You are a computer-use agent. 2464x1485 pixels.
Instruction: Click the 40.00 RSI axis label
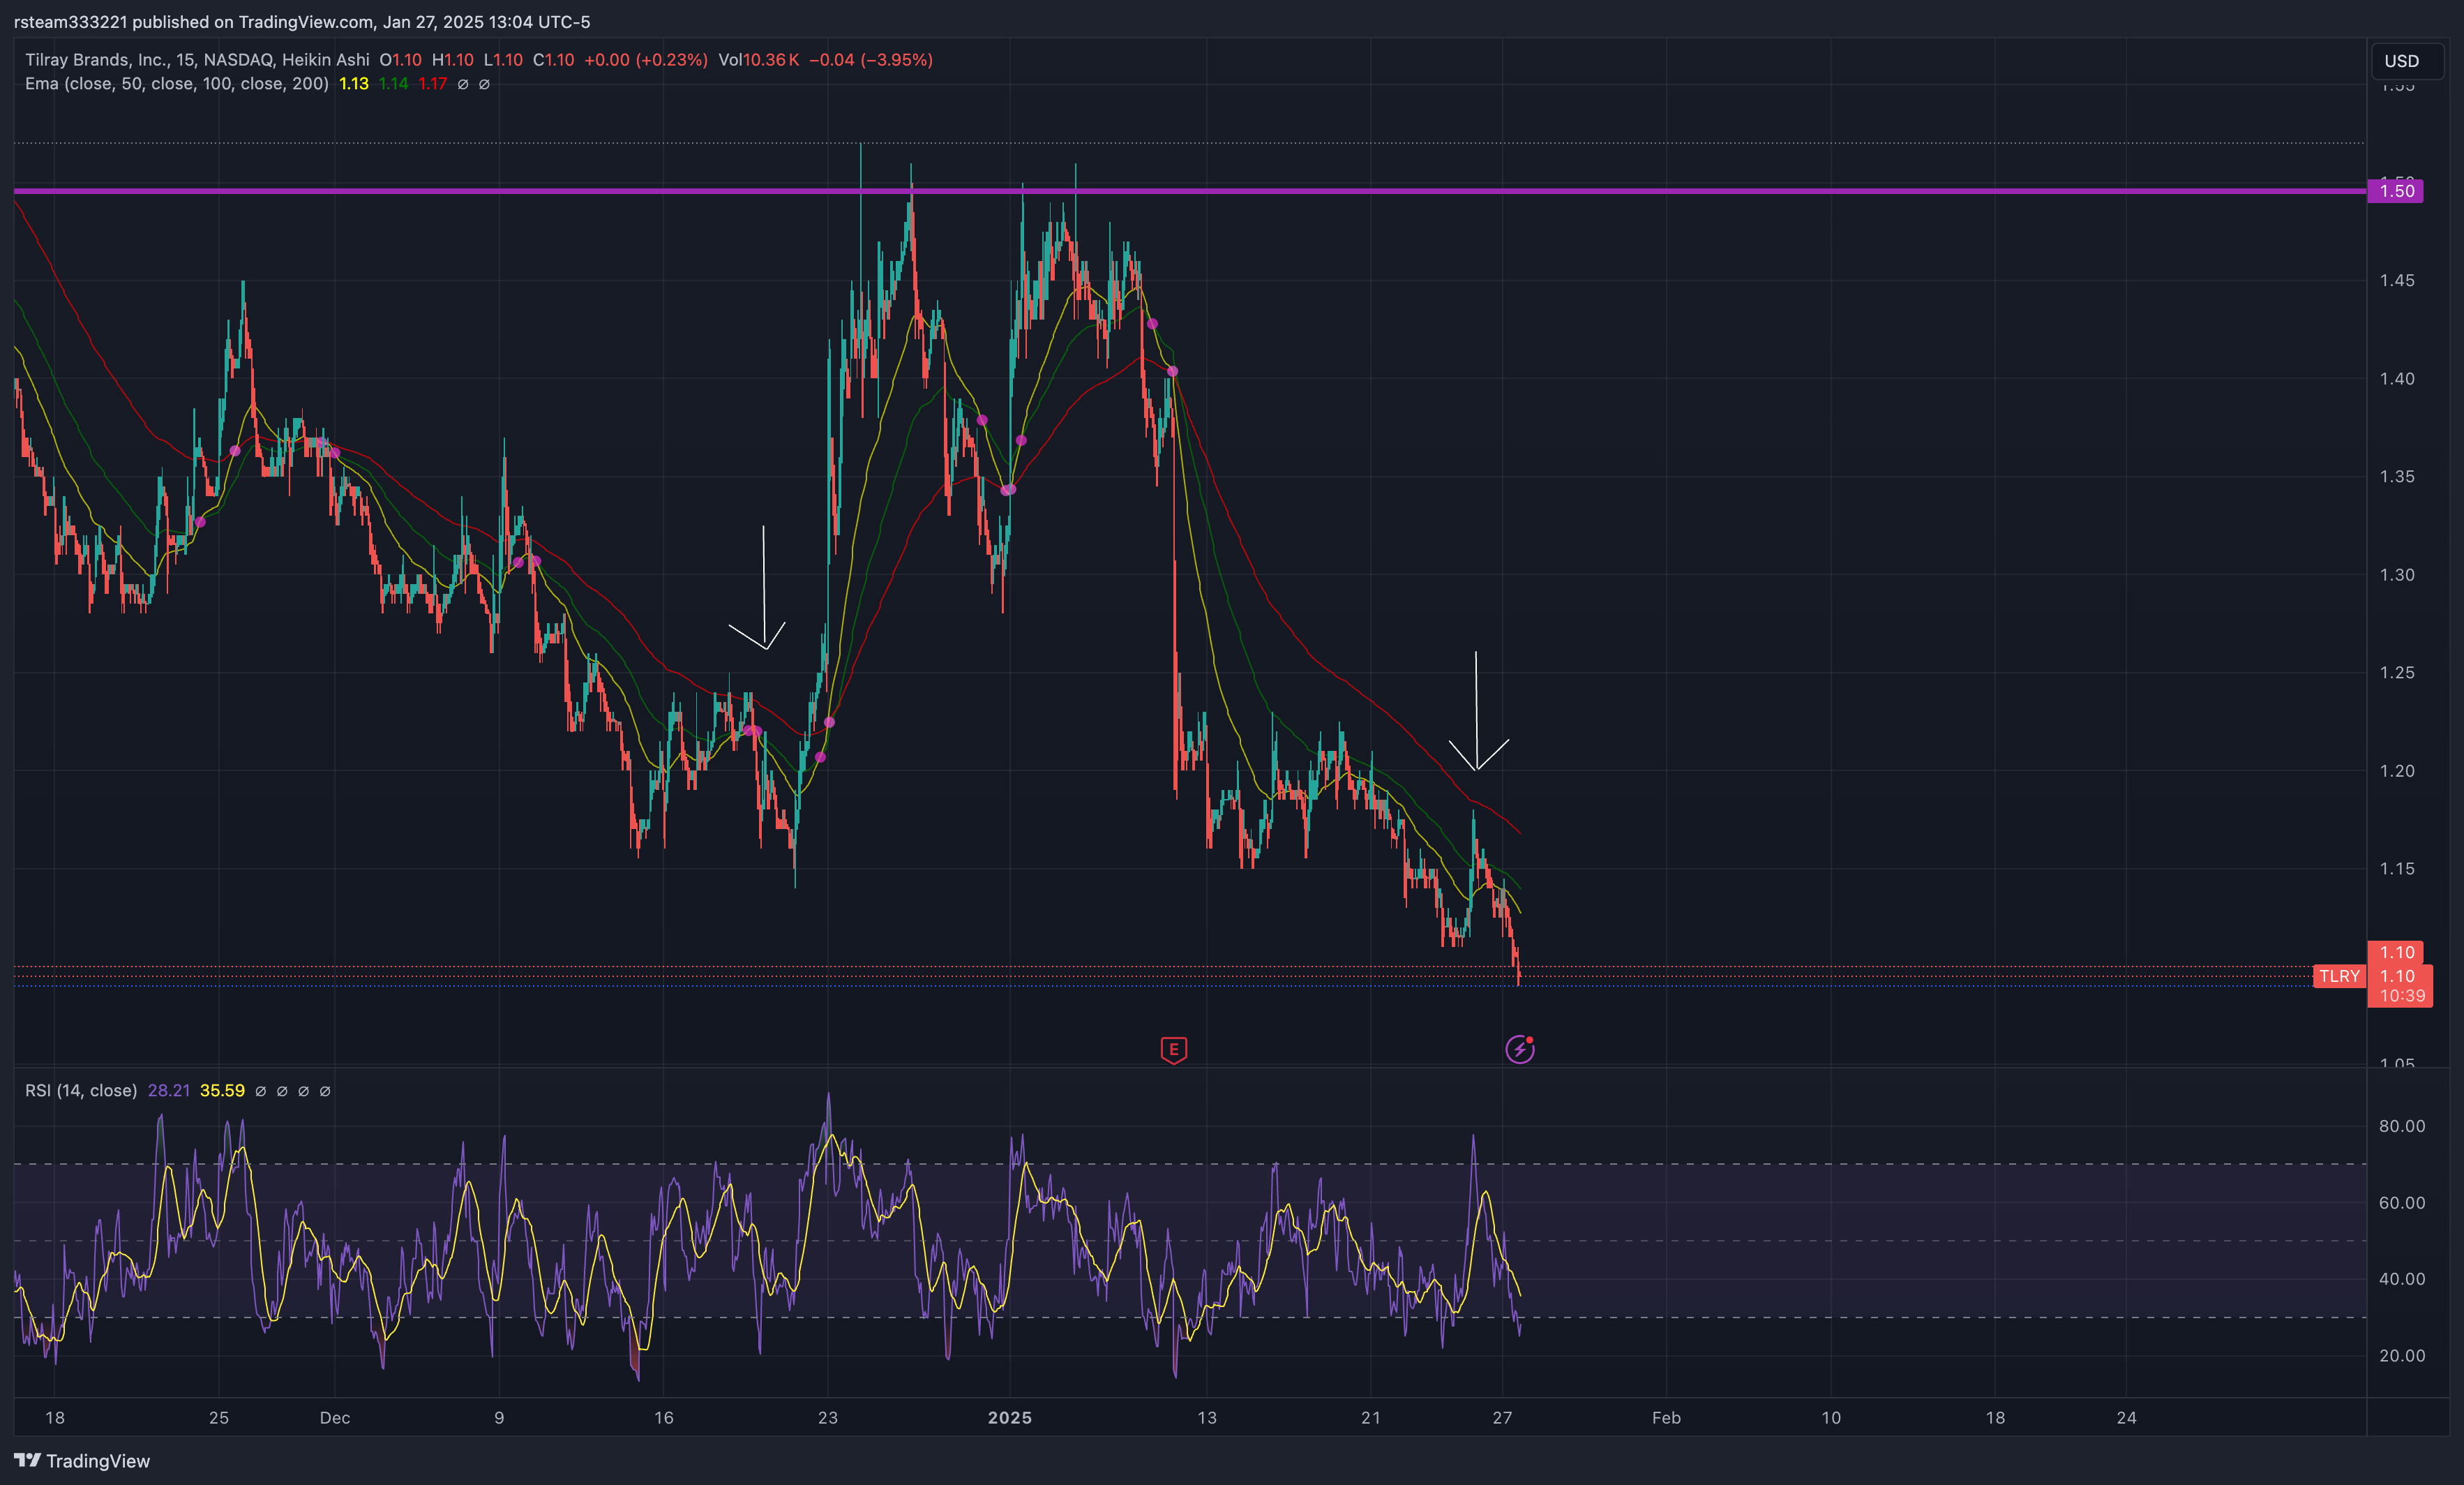tap(2402, 1279)
